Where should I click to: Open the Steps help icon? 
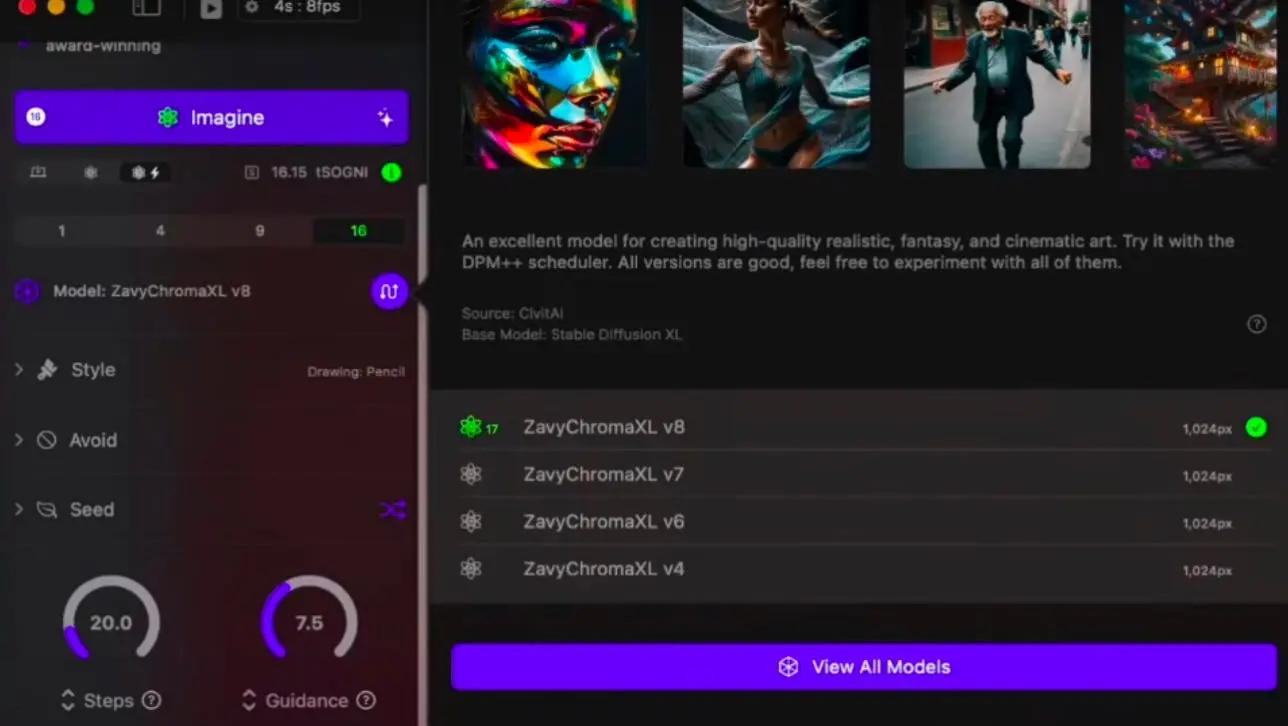pos(151,700)
